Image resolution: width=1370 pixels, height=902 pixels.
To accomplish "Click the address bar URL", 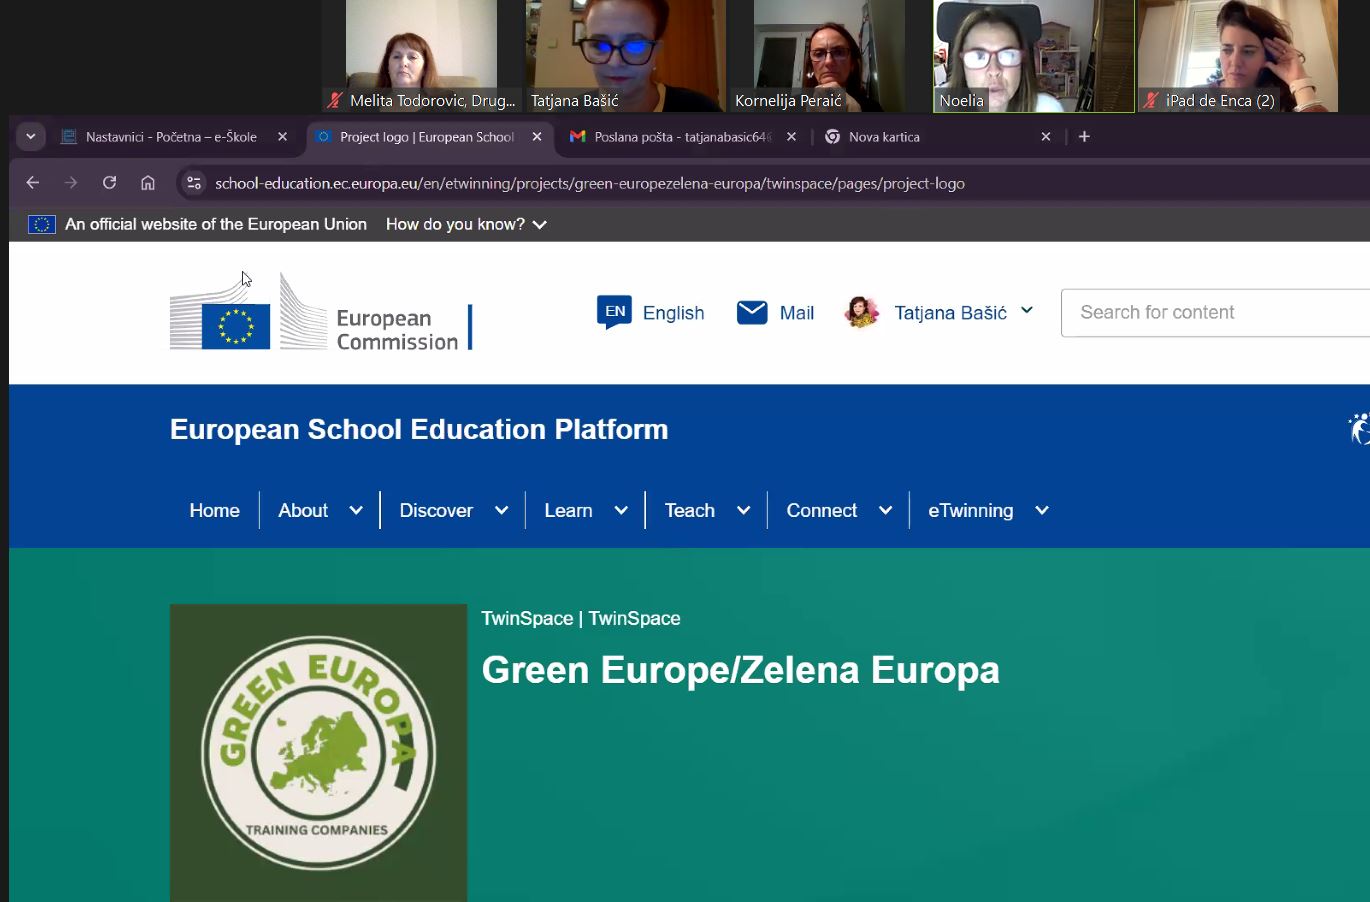I will [590, 183].
